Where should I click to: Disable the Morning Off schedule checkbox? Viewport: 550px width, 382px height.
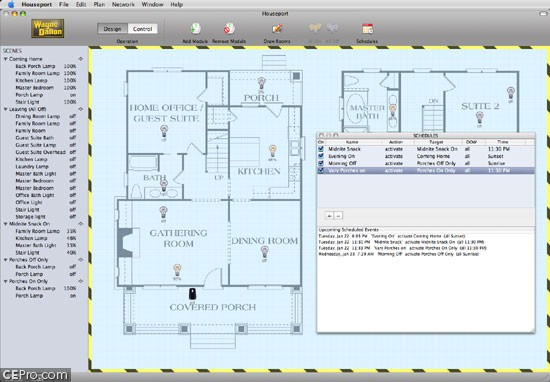(321, 163)
